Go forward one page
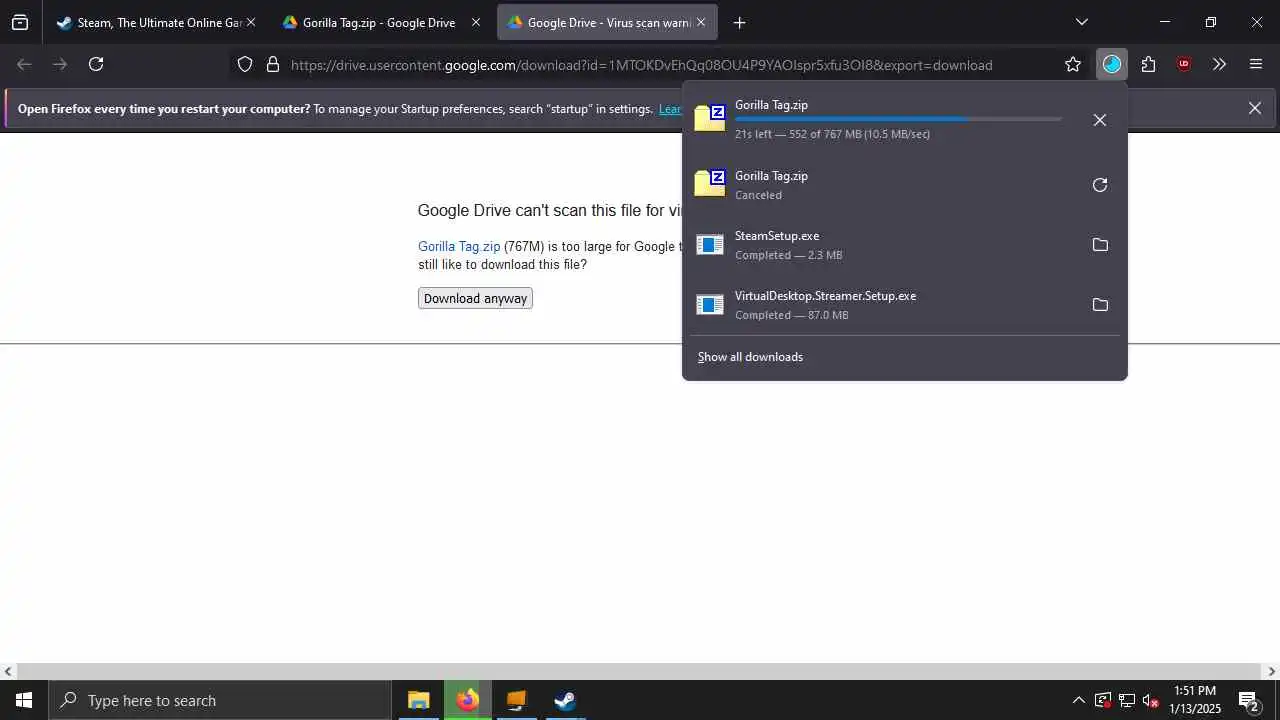The image size is (1280, 720). [x=60, y=64]
